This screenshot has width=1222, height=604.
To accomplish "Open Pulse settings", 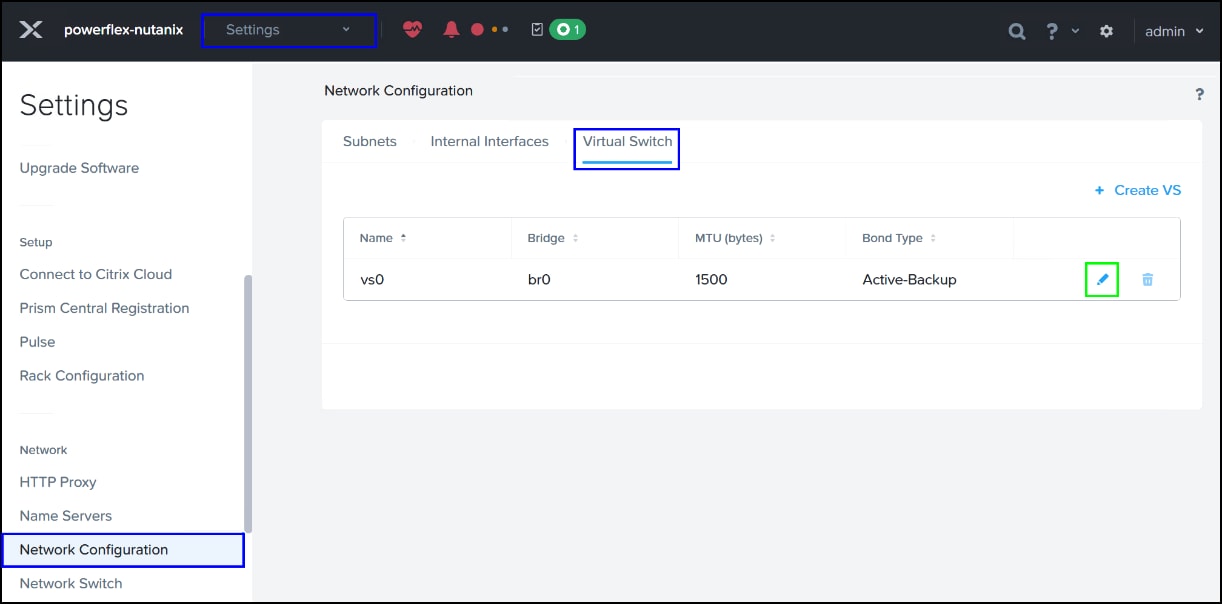I will (37, 342).
